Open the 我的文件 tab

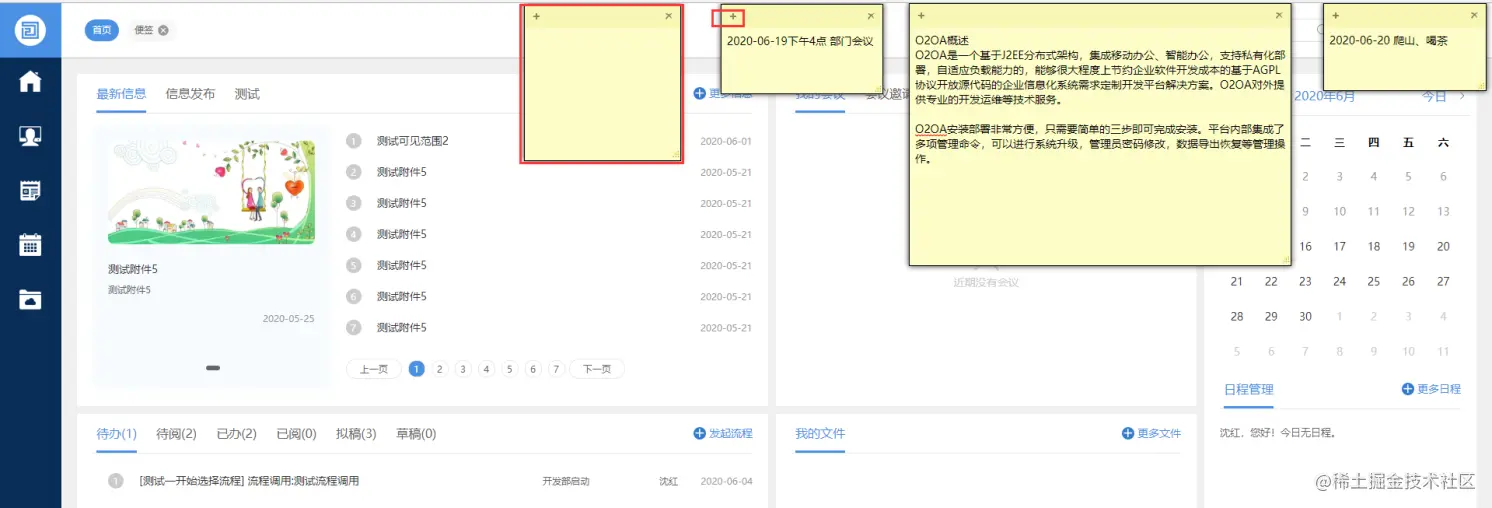click(x=820, y=434)
